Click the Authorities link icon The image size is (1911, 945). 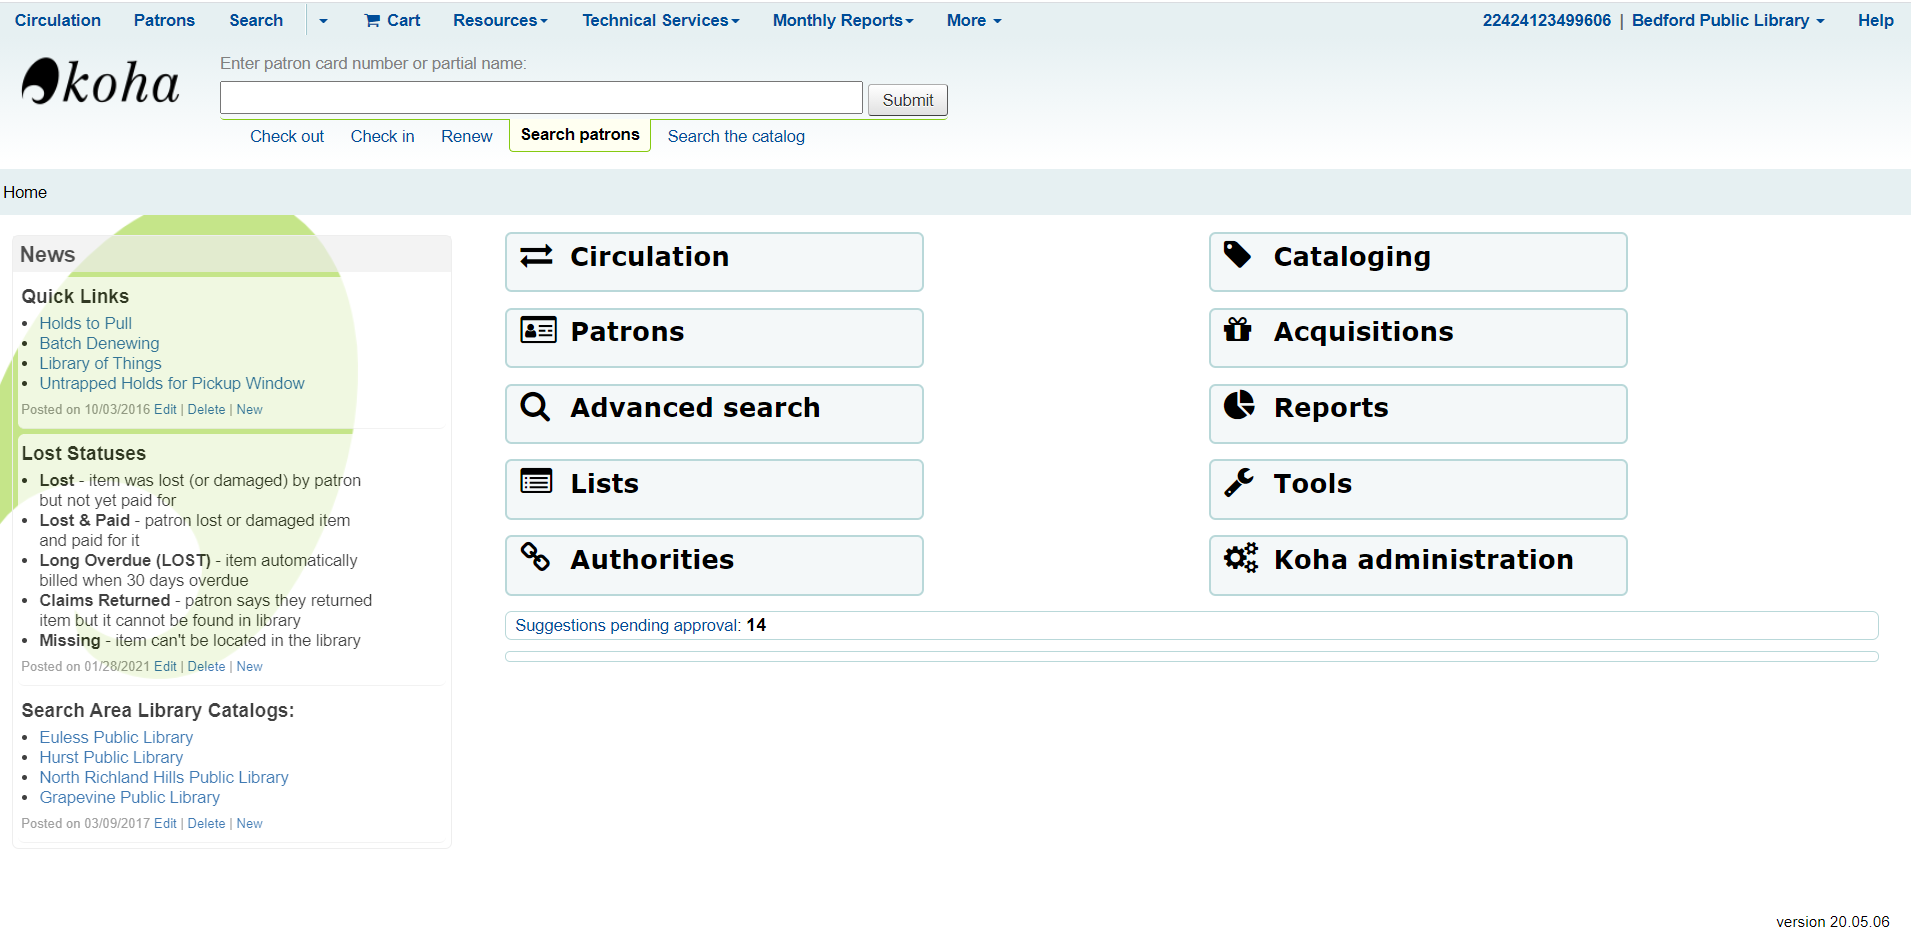tap(535, 557)
